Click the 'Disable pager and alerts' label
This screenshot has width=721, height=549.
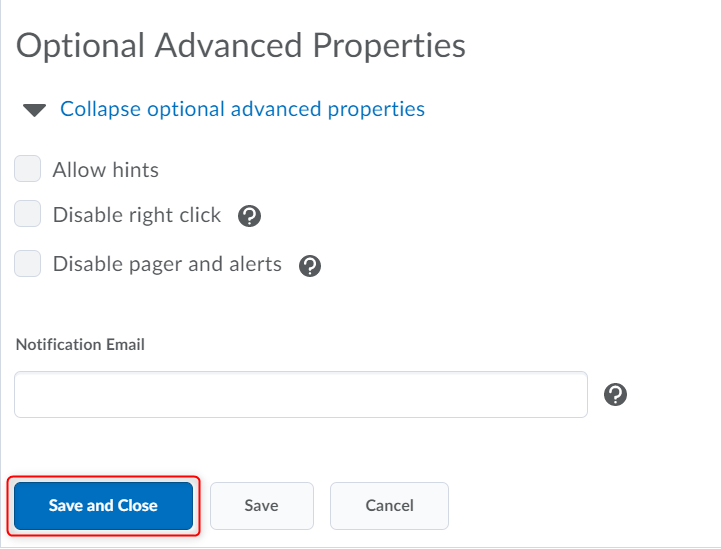coord(167,265)
